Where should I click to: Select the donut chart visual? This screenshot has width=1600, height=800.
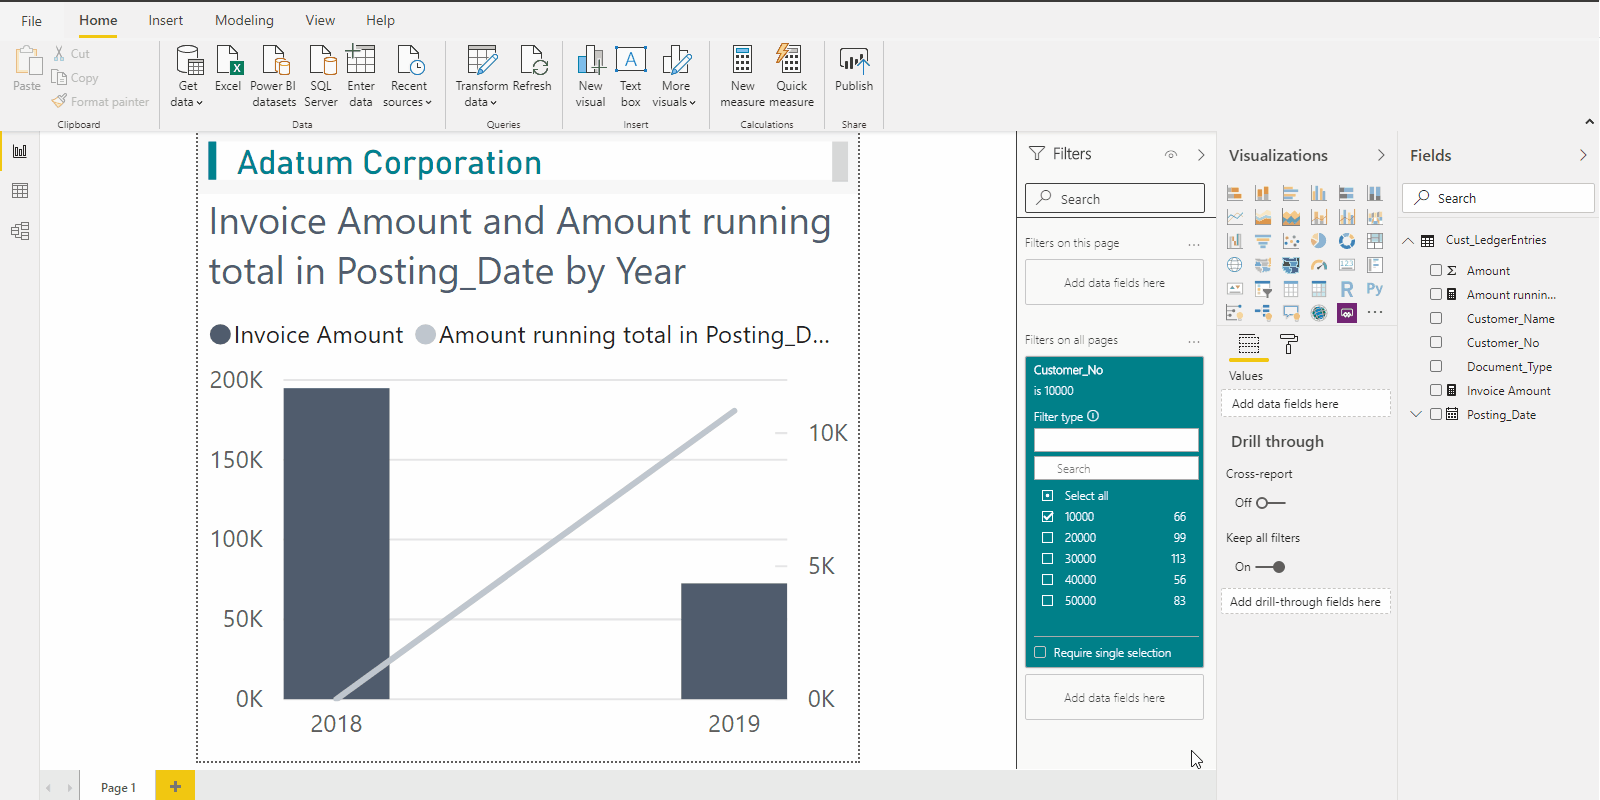pos(1347,241)
